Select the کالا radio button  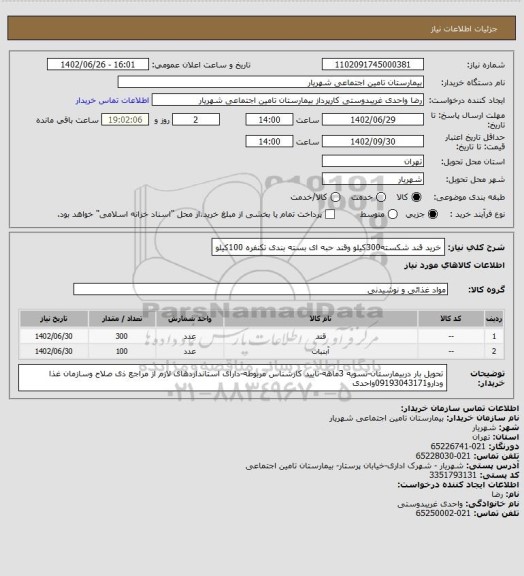[x=416, y=197]
